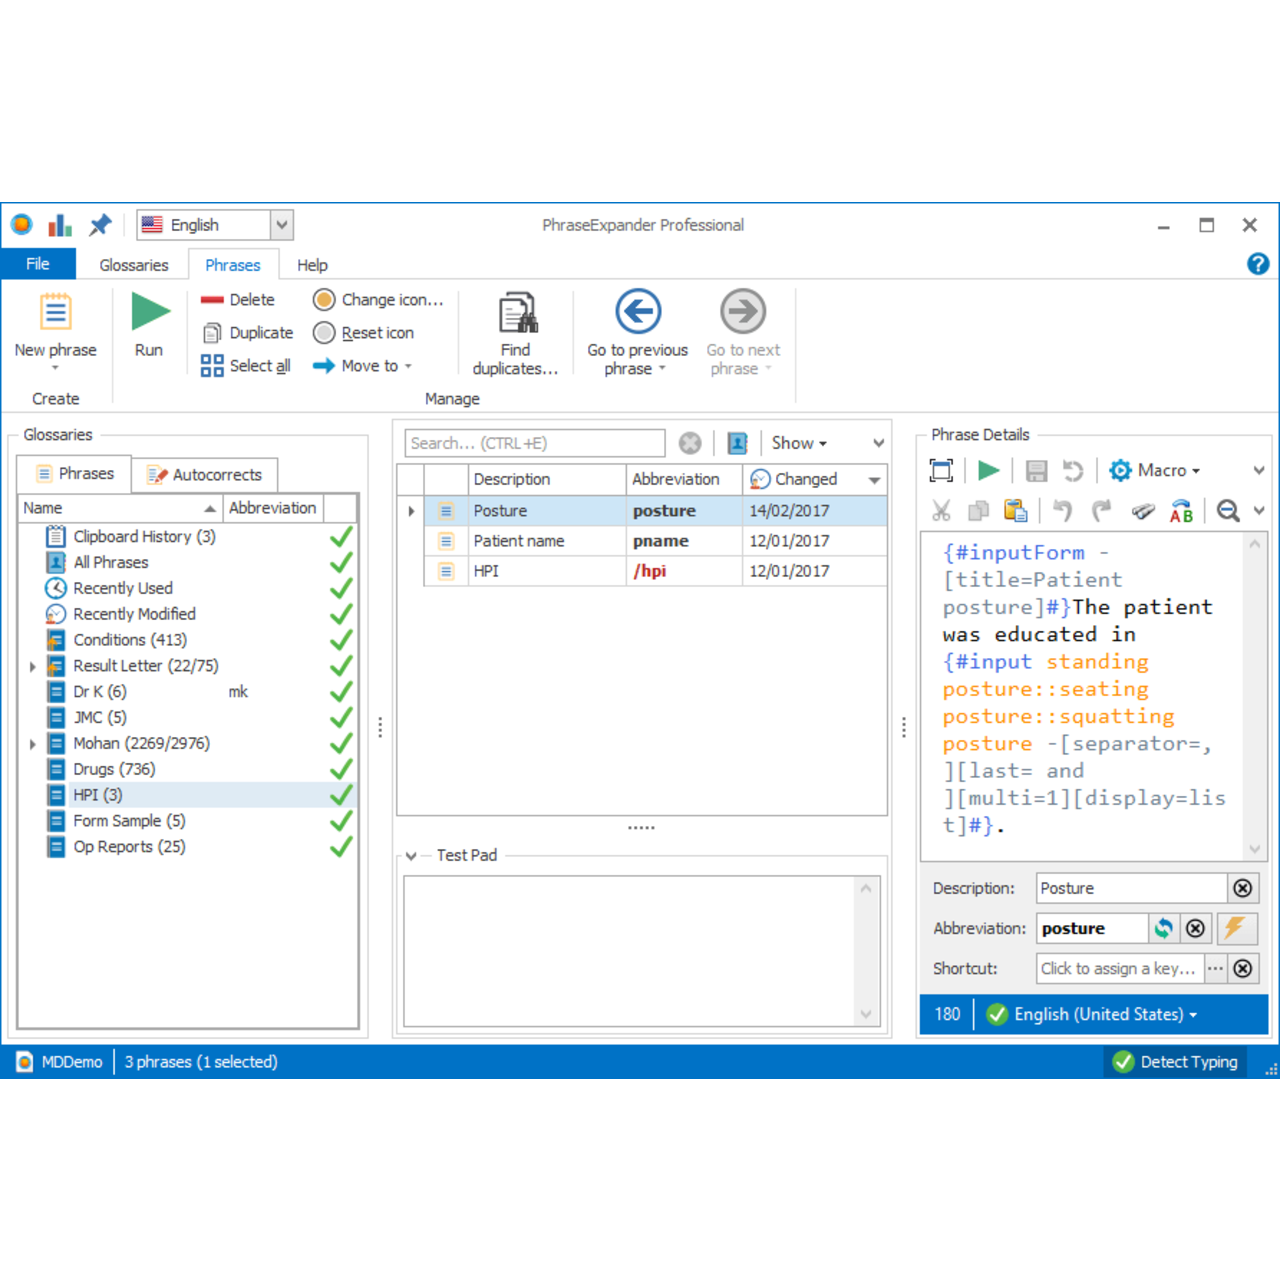Click the Delete button
This screenshot has width=1280, height=1280.
(x=239, y=300)
